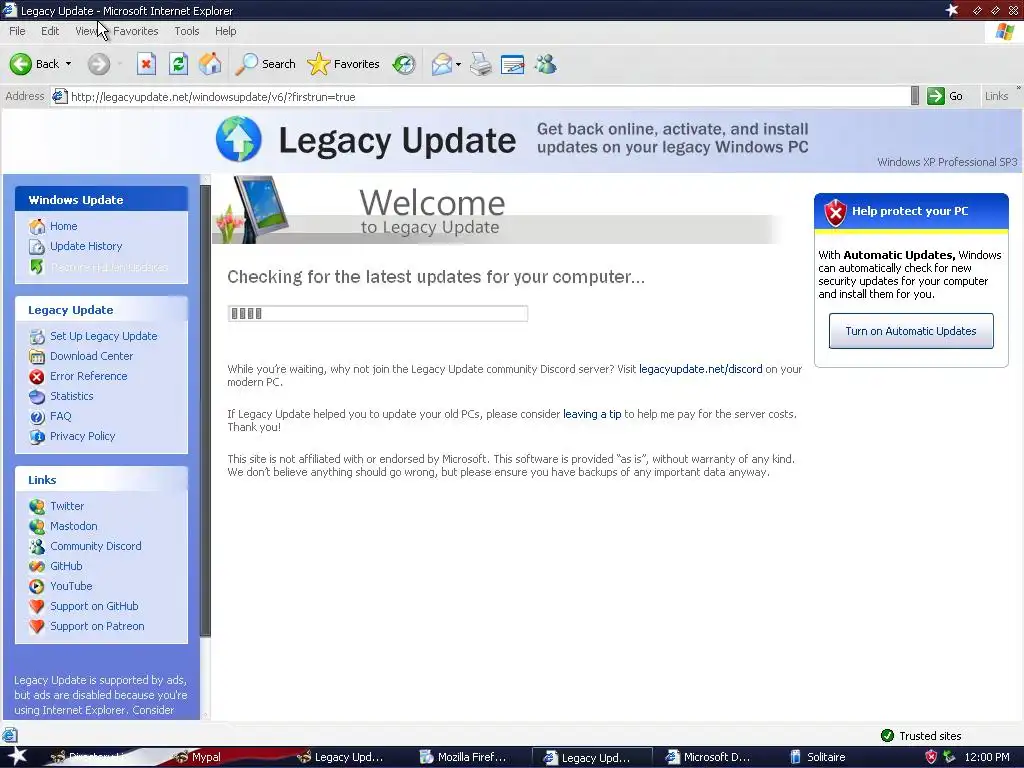
Task: Open the Help menu
Action: (226, 31)
